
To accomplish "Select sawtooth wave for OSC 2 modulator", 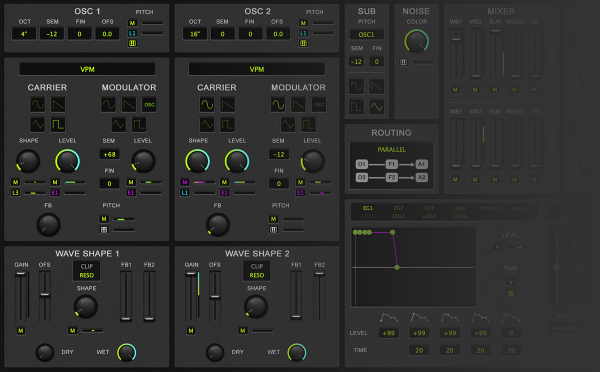I will 298,104.
